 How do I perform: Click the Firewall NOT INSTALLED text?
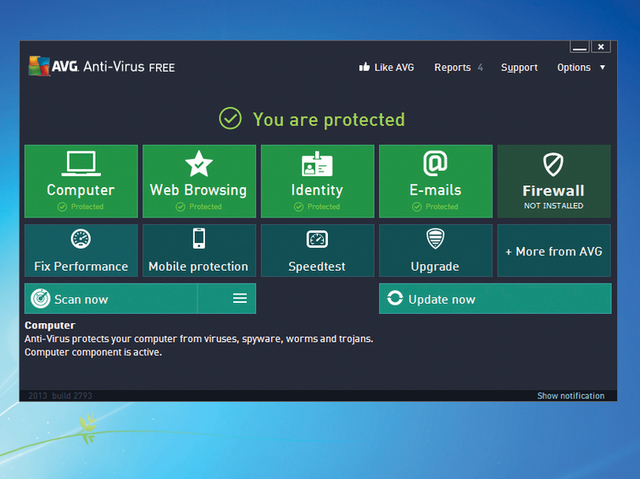[553, 206]
